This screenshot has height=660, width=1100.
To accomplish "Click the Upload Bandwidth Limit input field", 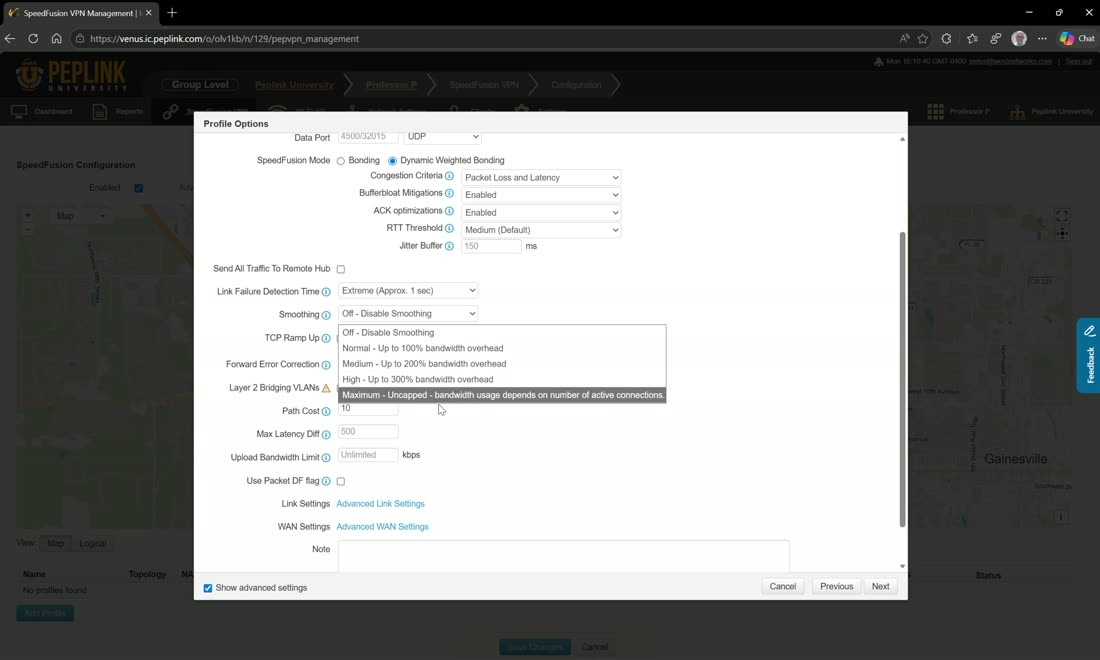I will click(368, 455).
